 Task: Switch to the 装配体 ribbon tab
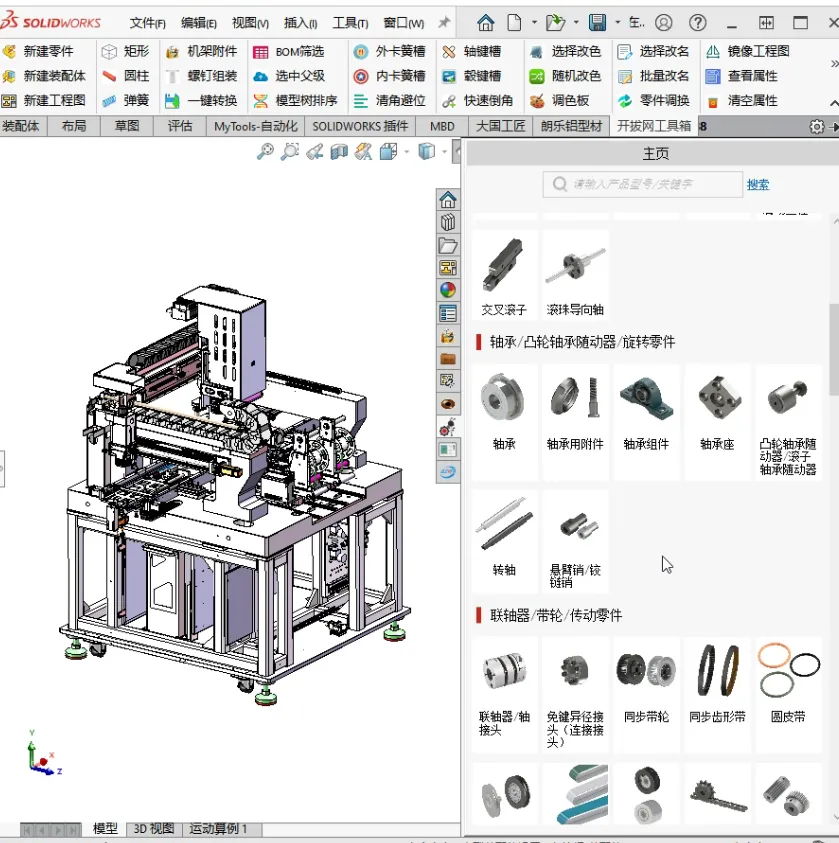click(21, 126)
